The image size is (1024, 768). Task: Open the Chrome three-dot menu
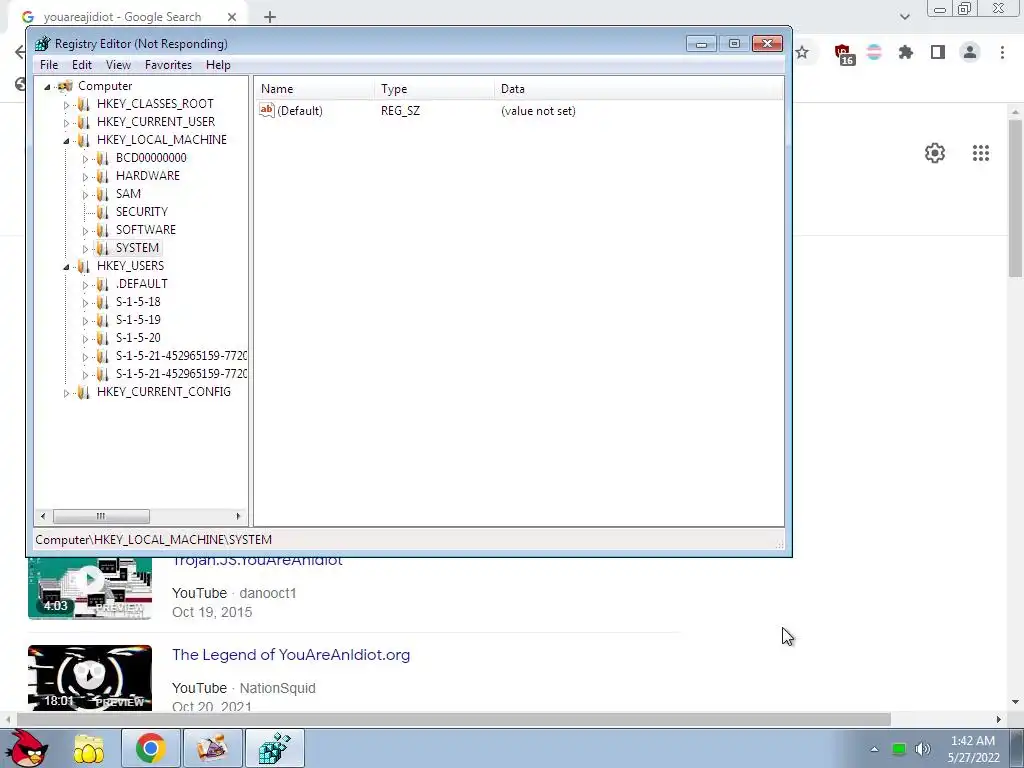click(x=1002, y=52)
